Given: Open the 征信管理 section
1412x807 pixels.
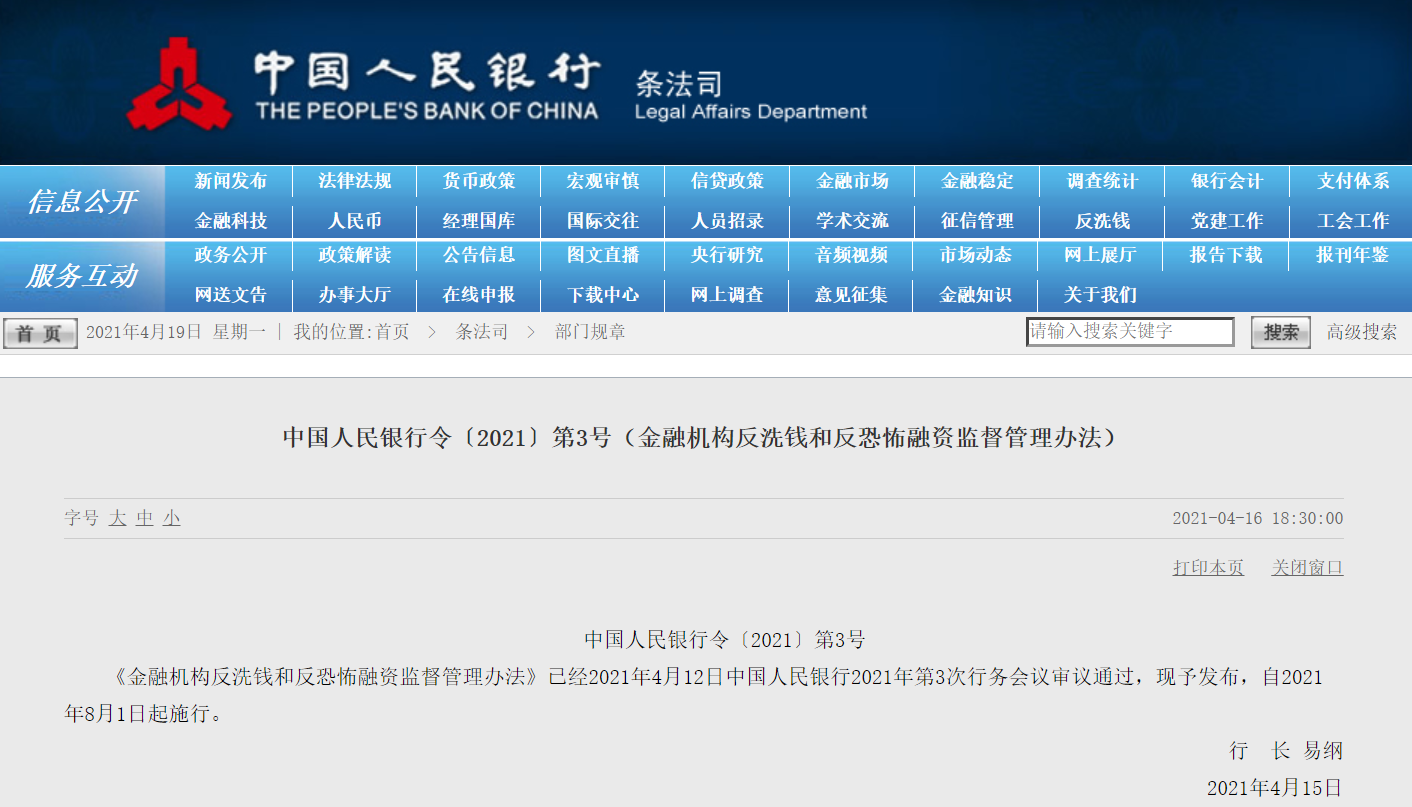Looking at the screenshot, I should (977, 221).
